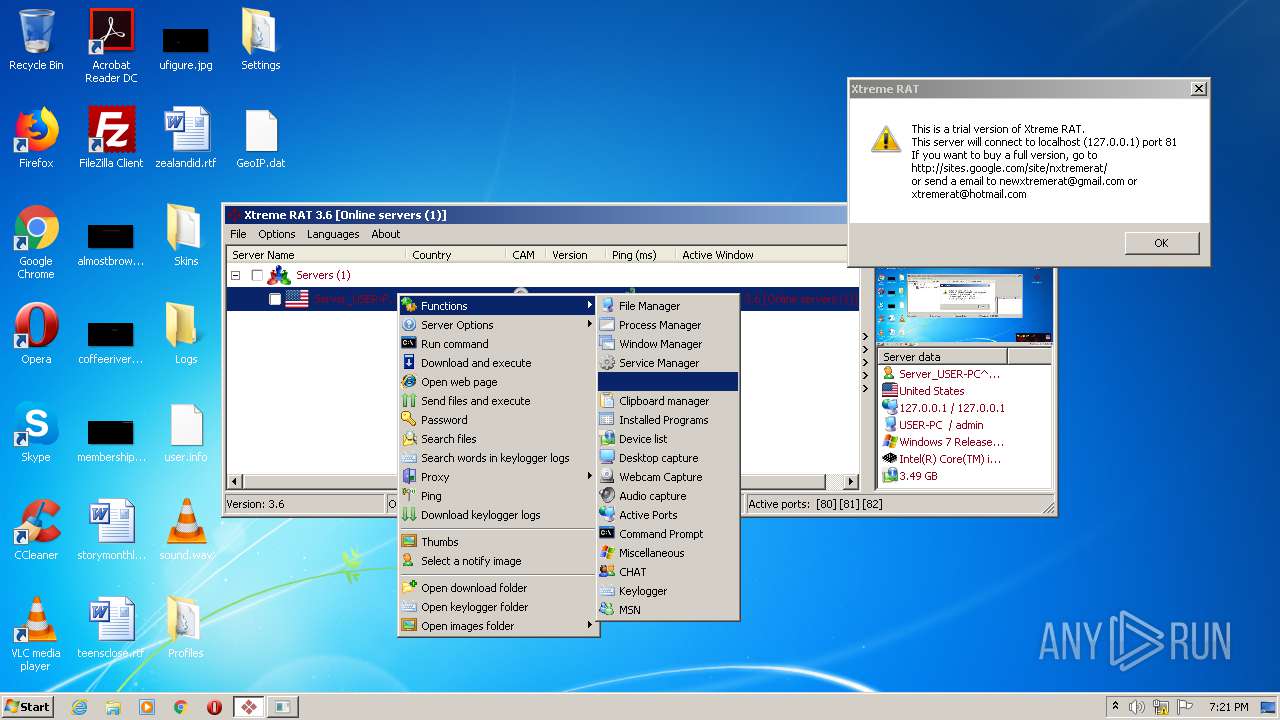
Task: Open MSN function
Action: coord(667,610)
